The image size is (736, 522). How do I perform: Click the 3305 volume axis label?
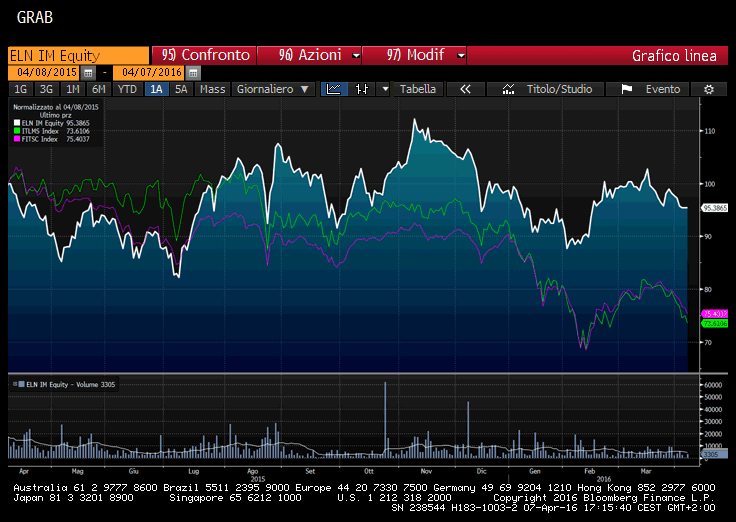tap(714, 454)
